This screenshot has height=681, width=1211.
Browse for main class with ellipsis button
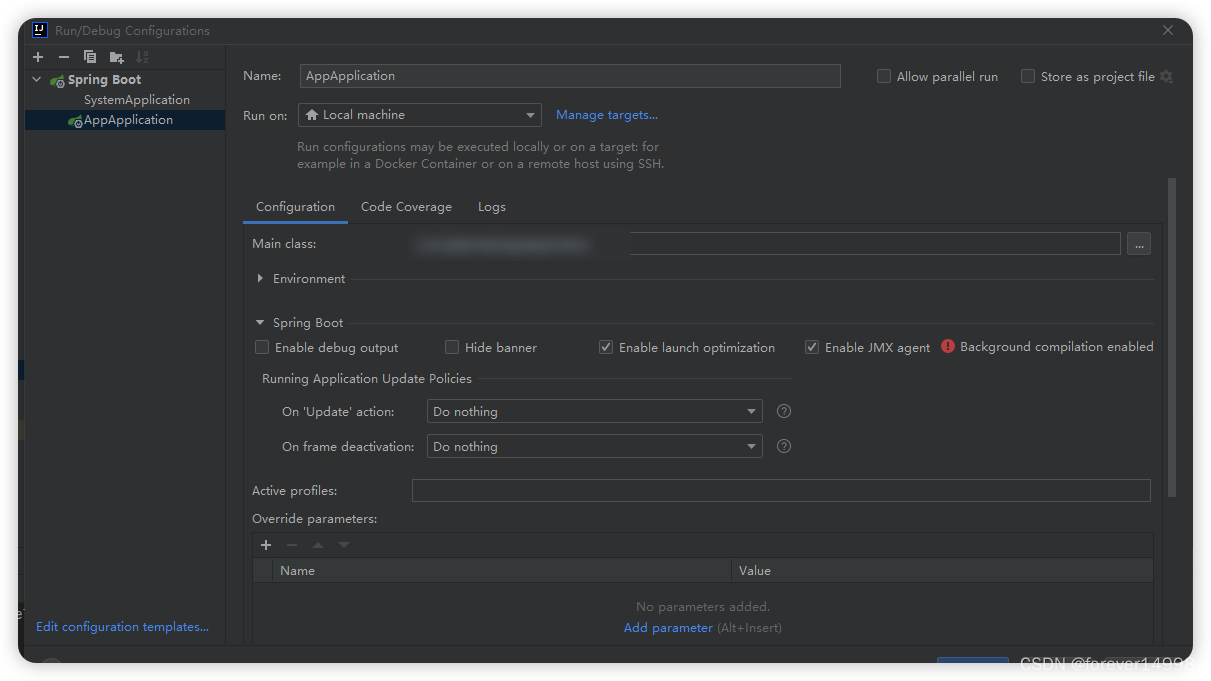click(x=1139, y=244)
